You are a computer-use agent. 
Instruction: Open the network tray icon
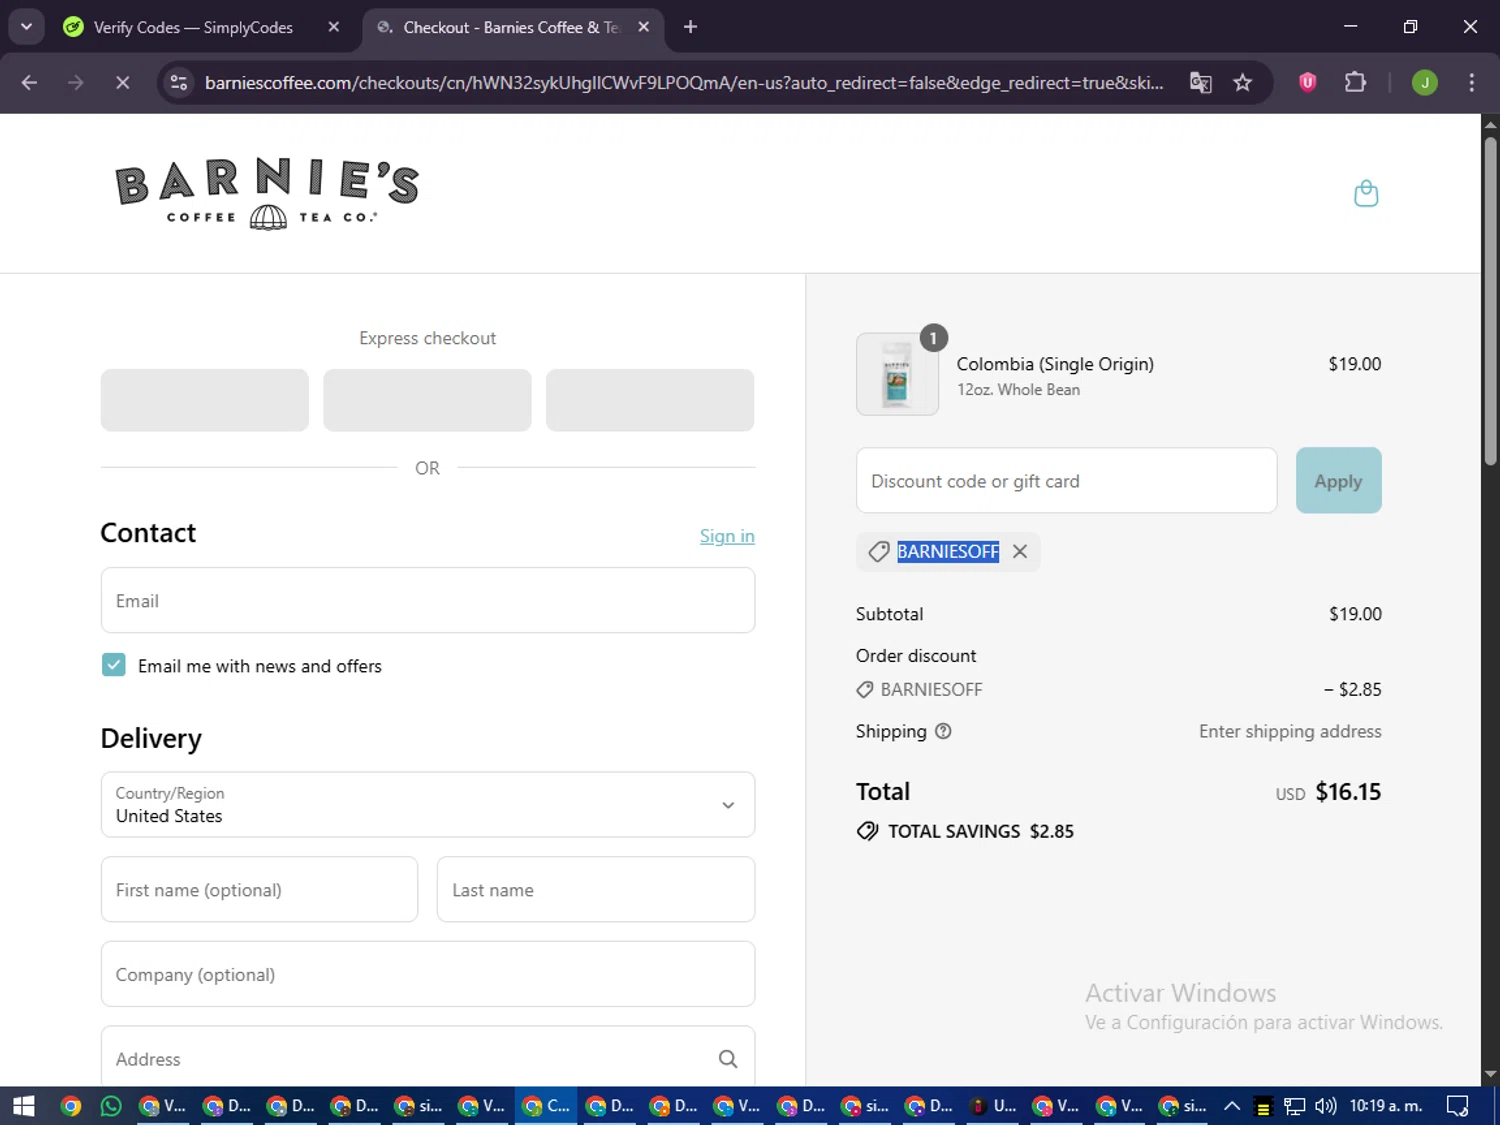[1295, 1106]
